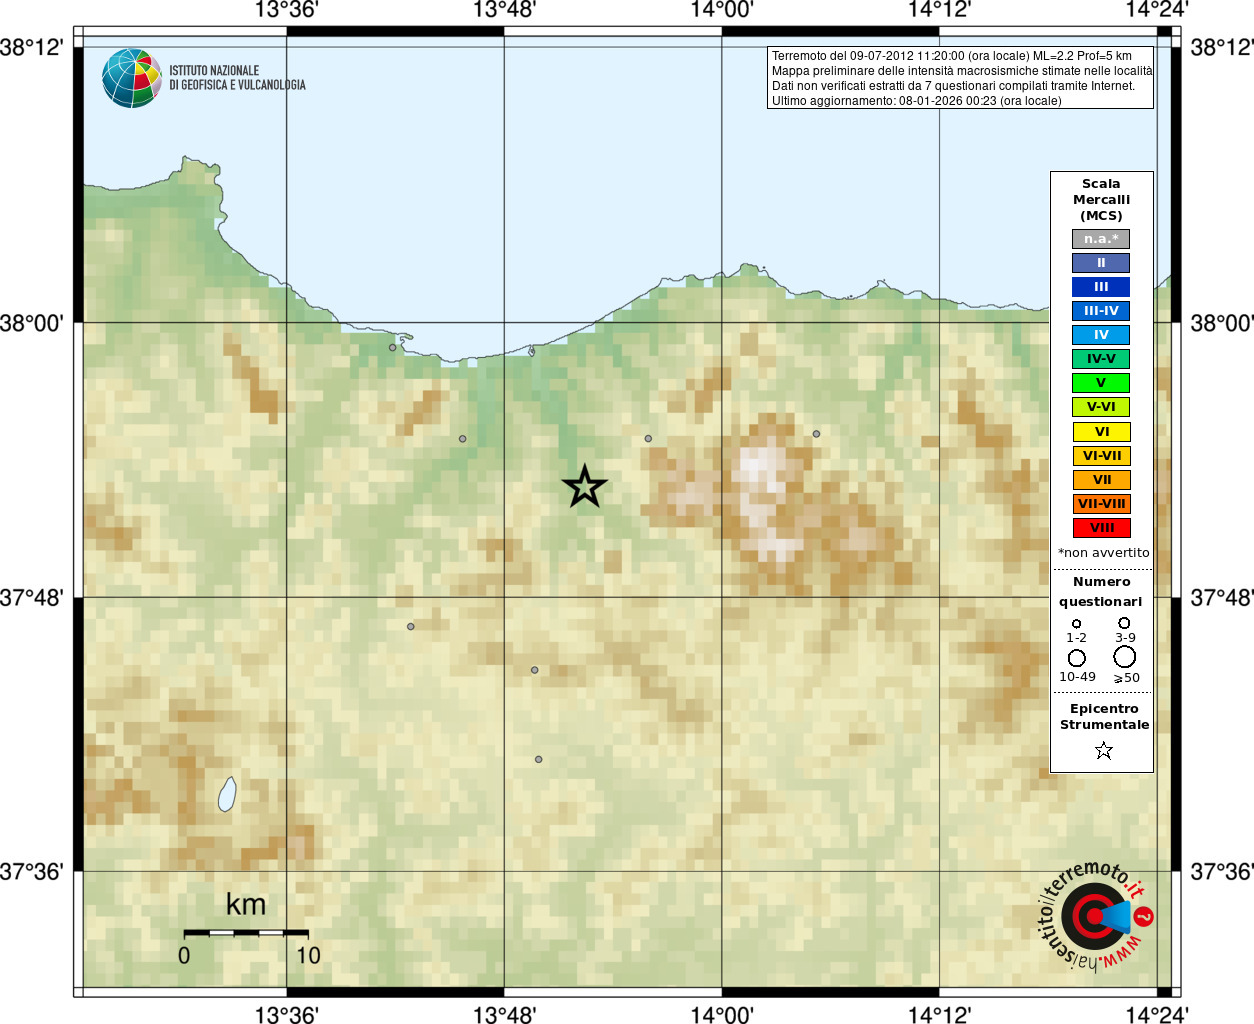Click the top axis label 13°36'
The height and width of the screenshot is (1024, 1254).
[287, 11]
